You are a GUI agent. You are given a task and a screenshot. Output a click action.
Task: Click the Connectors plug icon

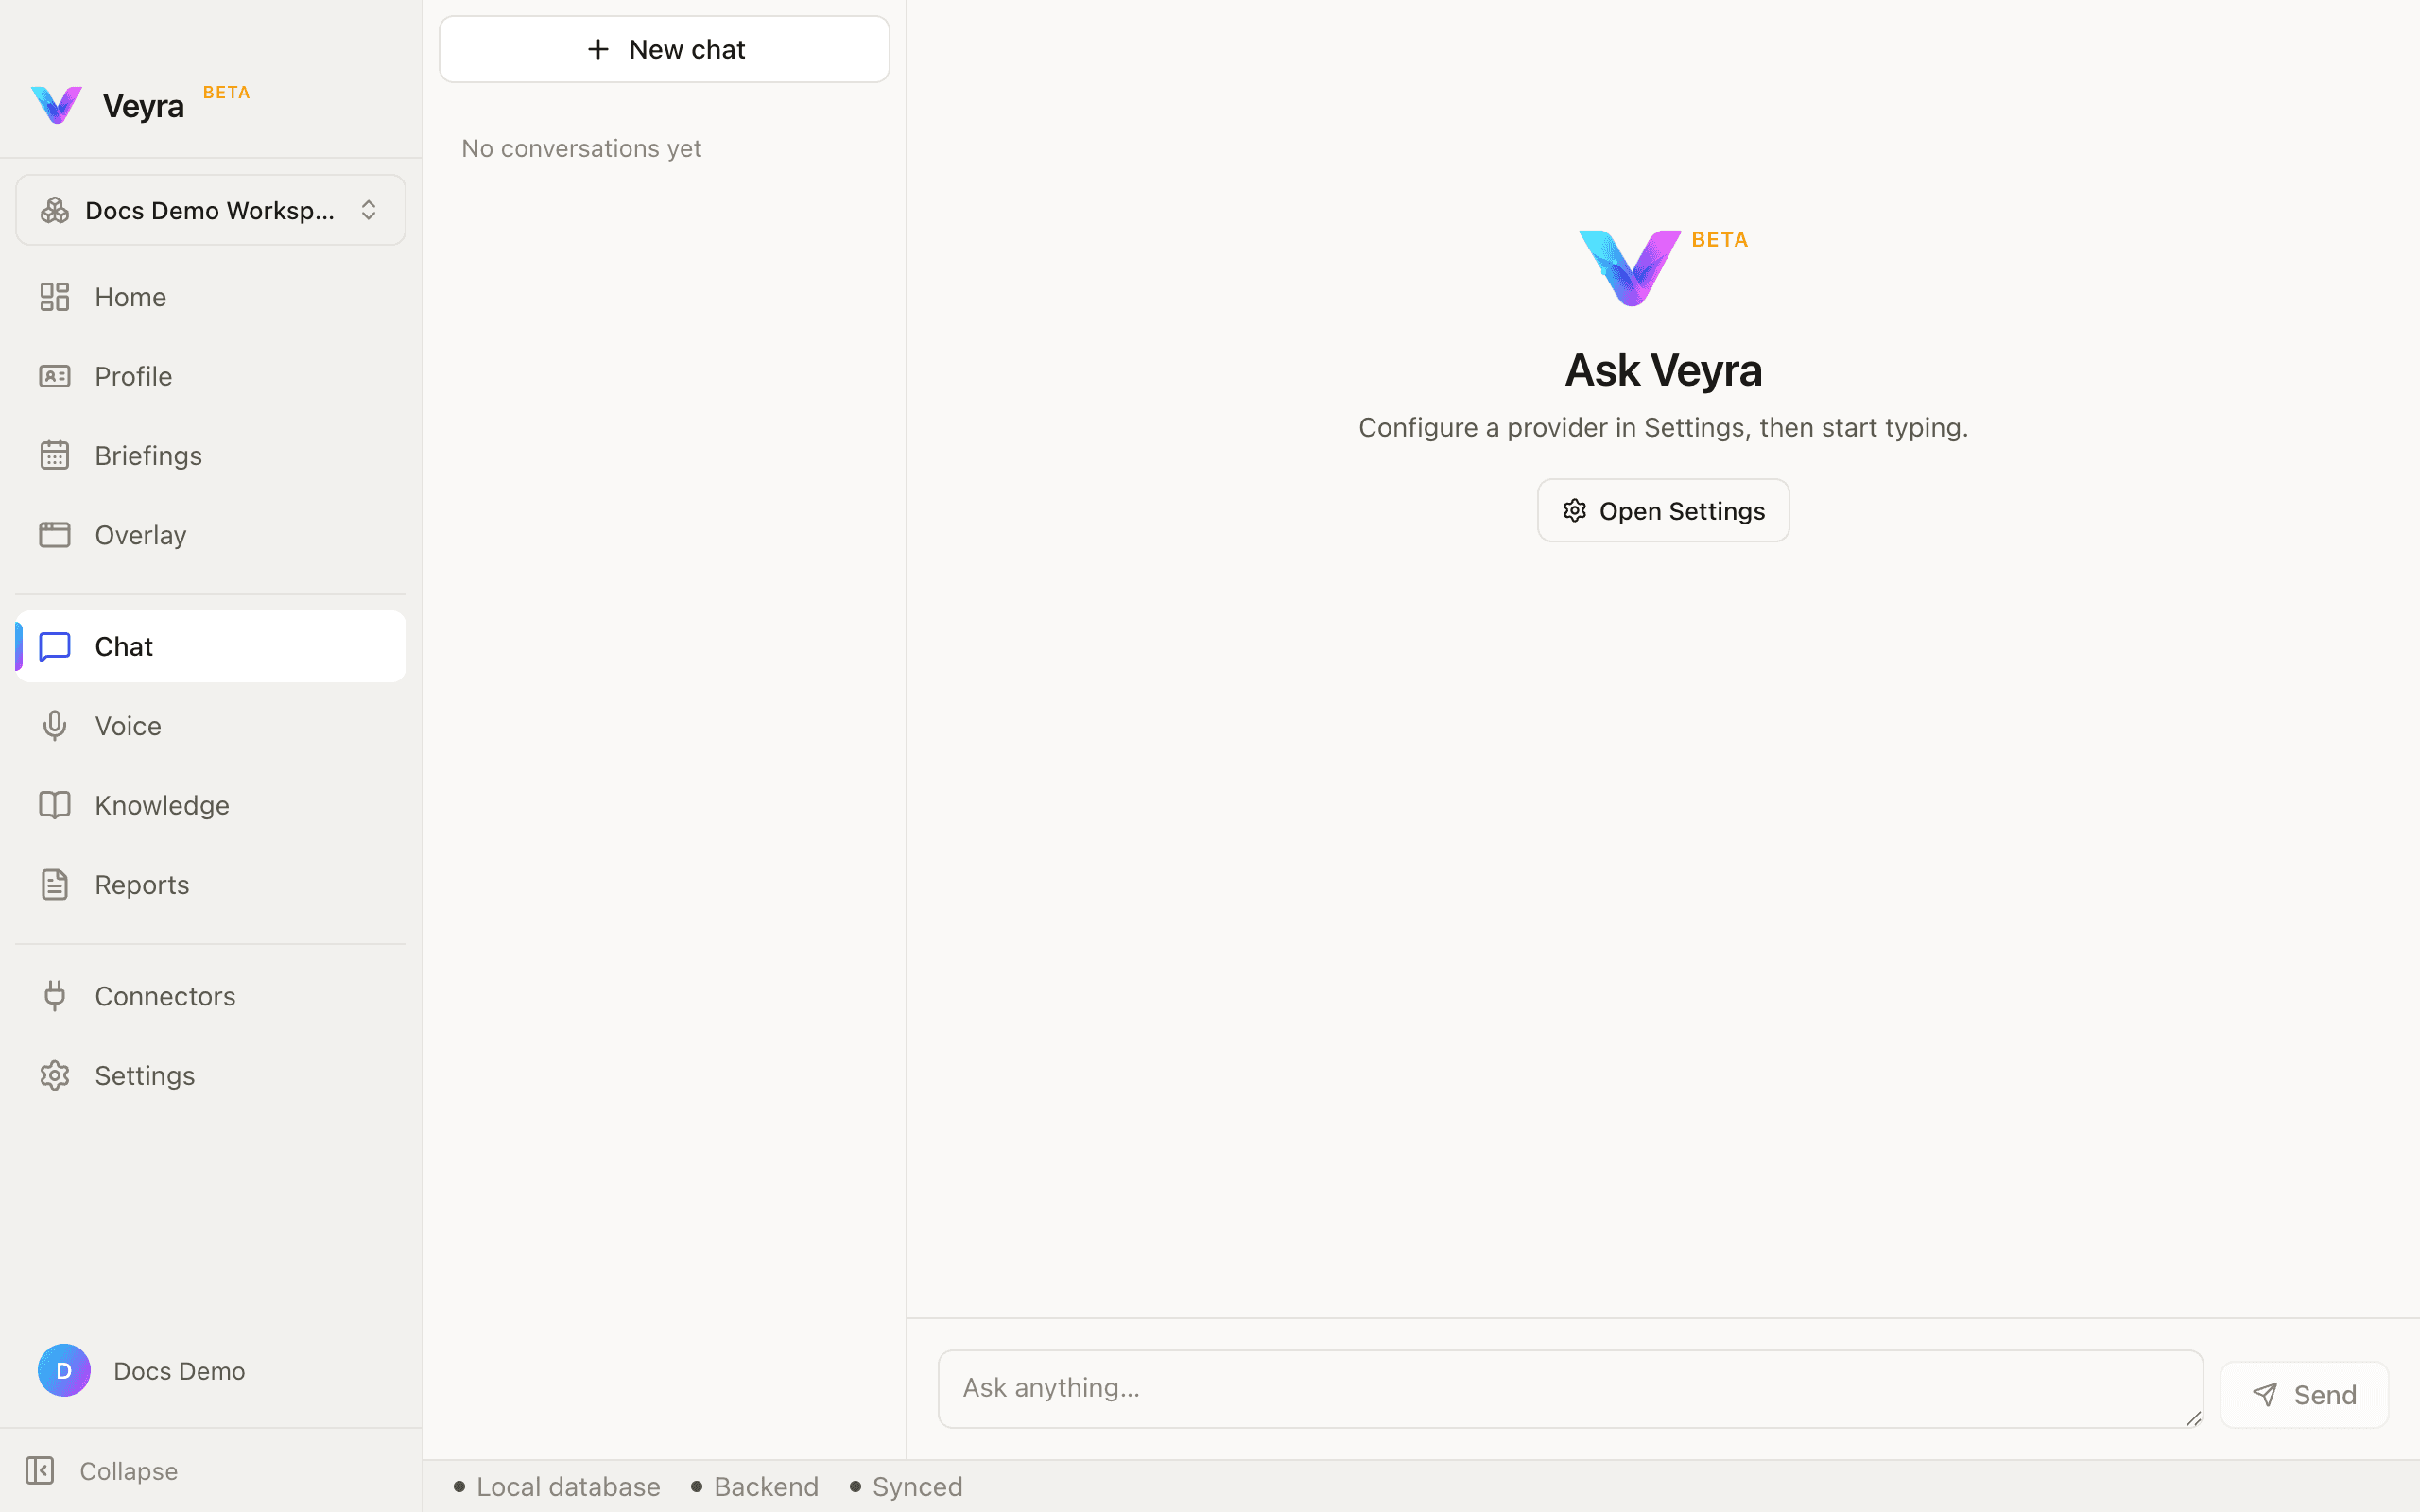click(54, 996)
